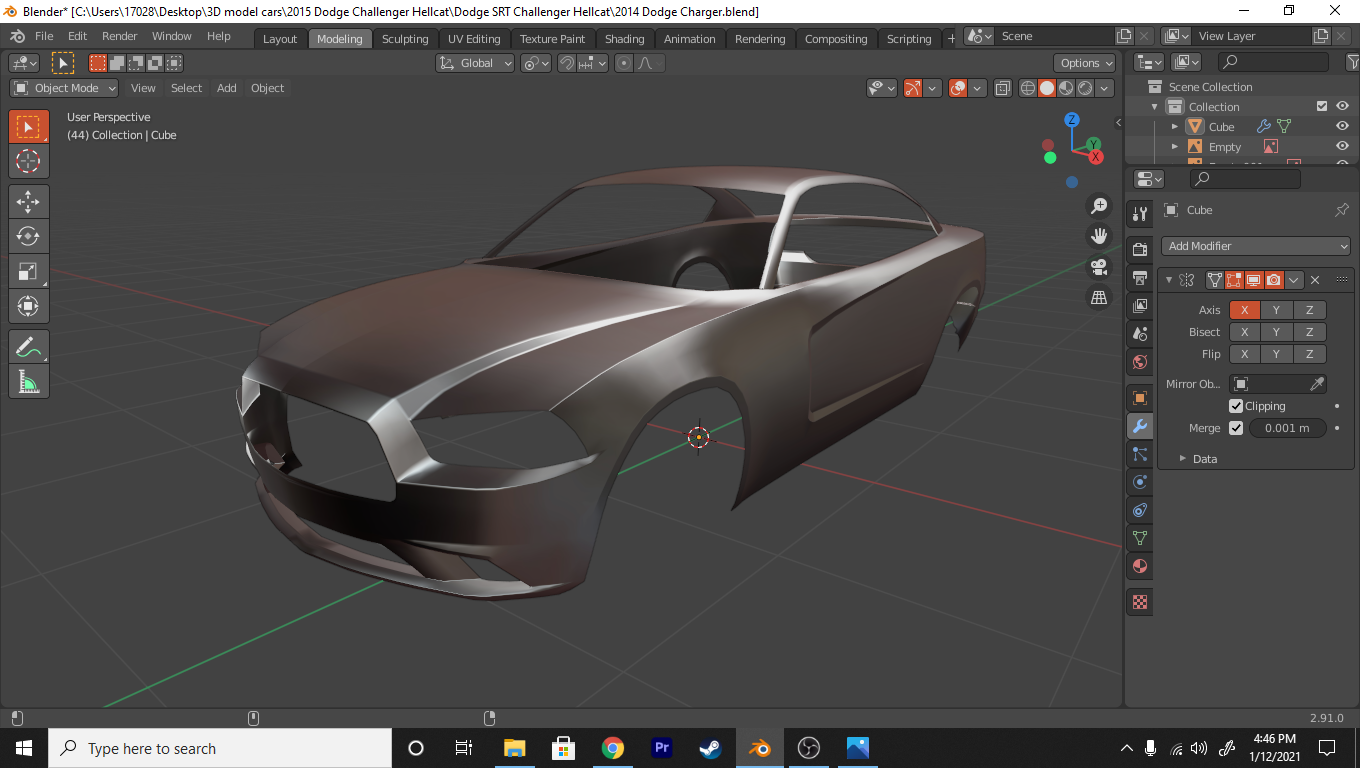Select the Rotate tool

(28, 237)
